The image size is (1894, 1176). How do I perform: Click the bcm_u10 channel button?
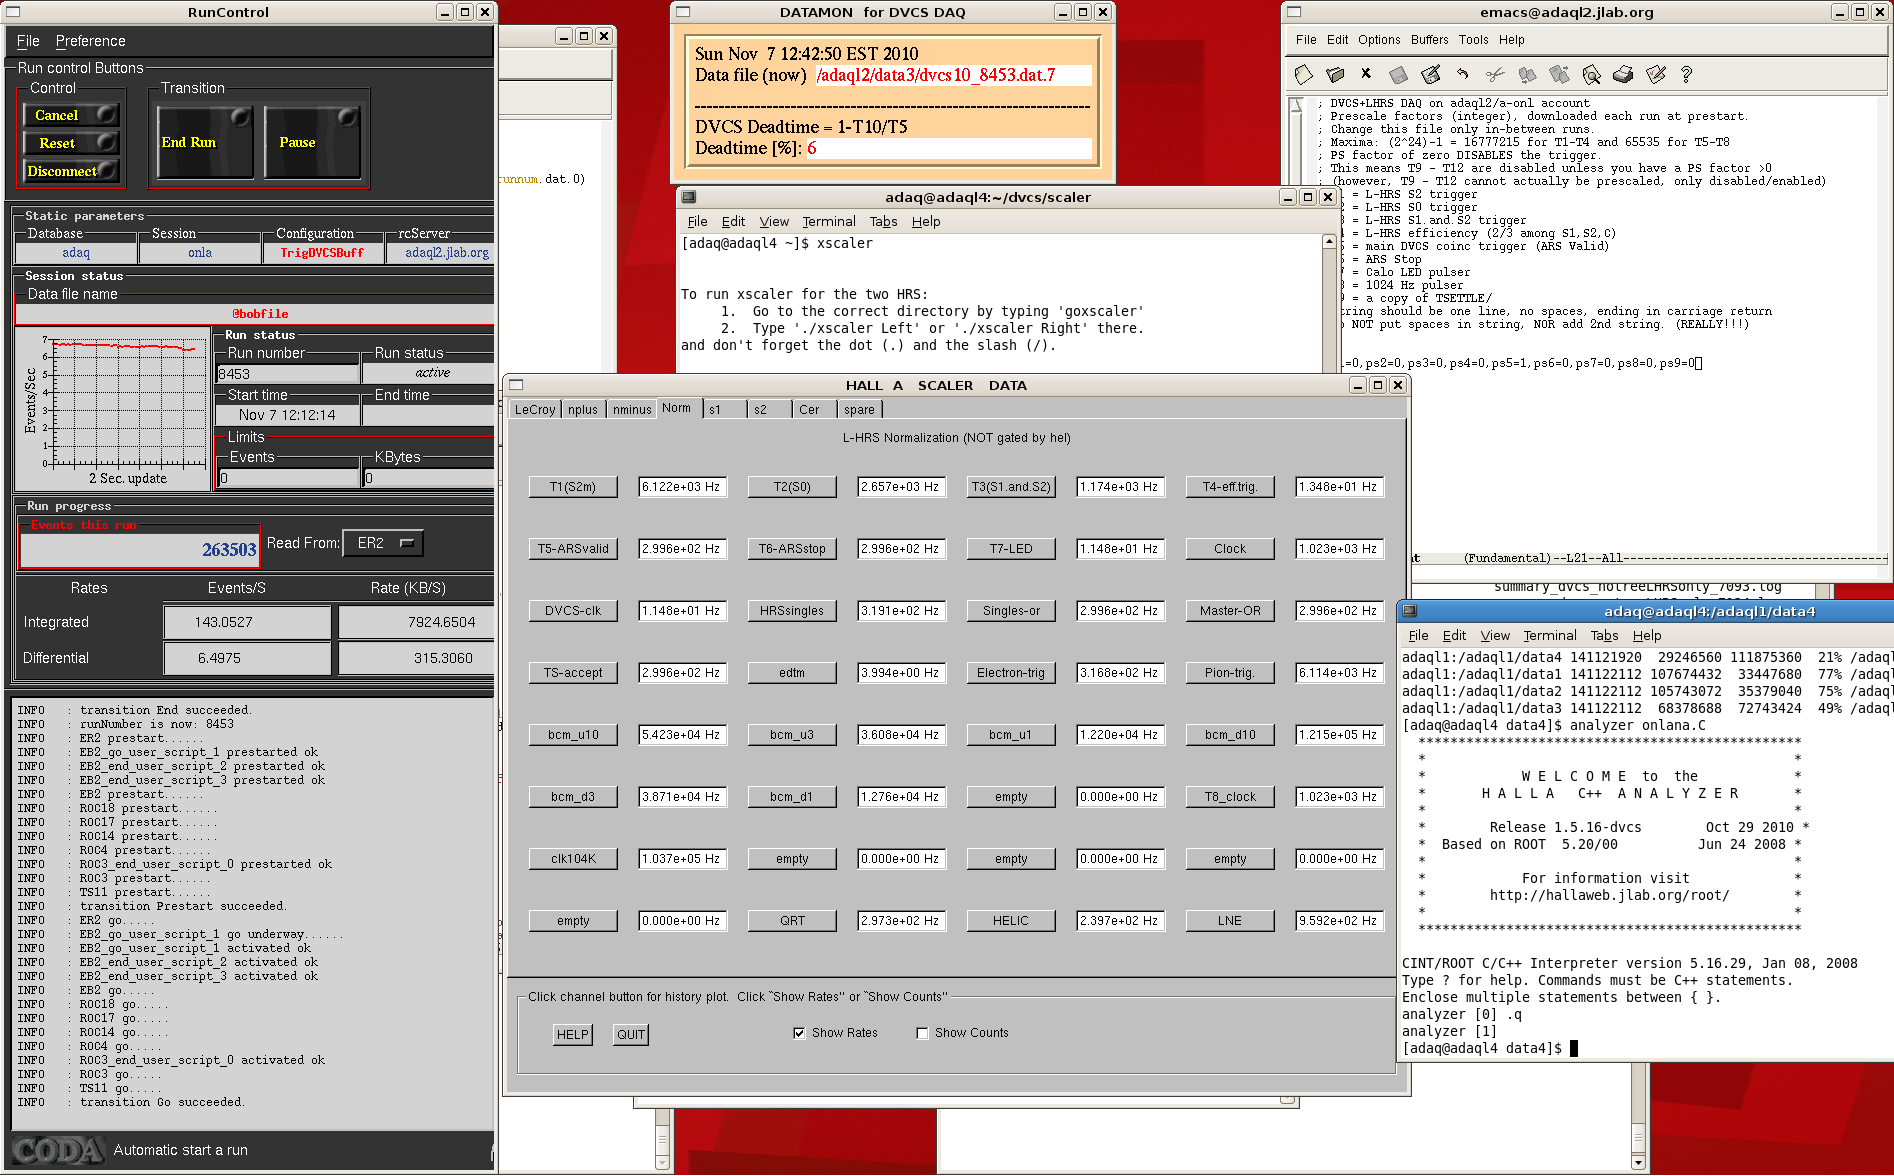(x=573, y=735)
